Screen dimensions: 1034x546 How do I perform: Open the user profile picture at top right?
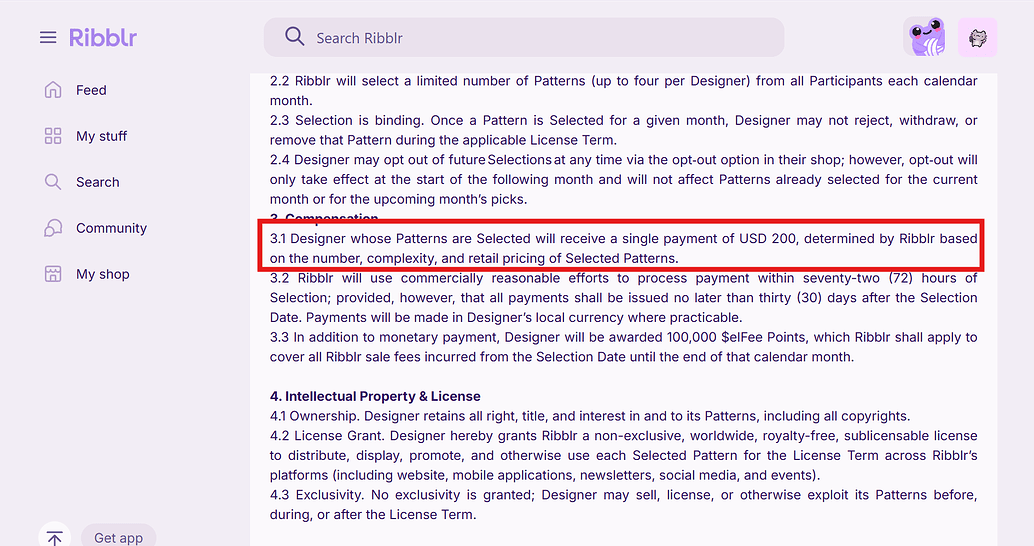(977, 38)
